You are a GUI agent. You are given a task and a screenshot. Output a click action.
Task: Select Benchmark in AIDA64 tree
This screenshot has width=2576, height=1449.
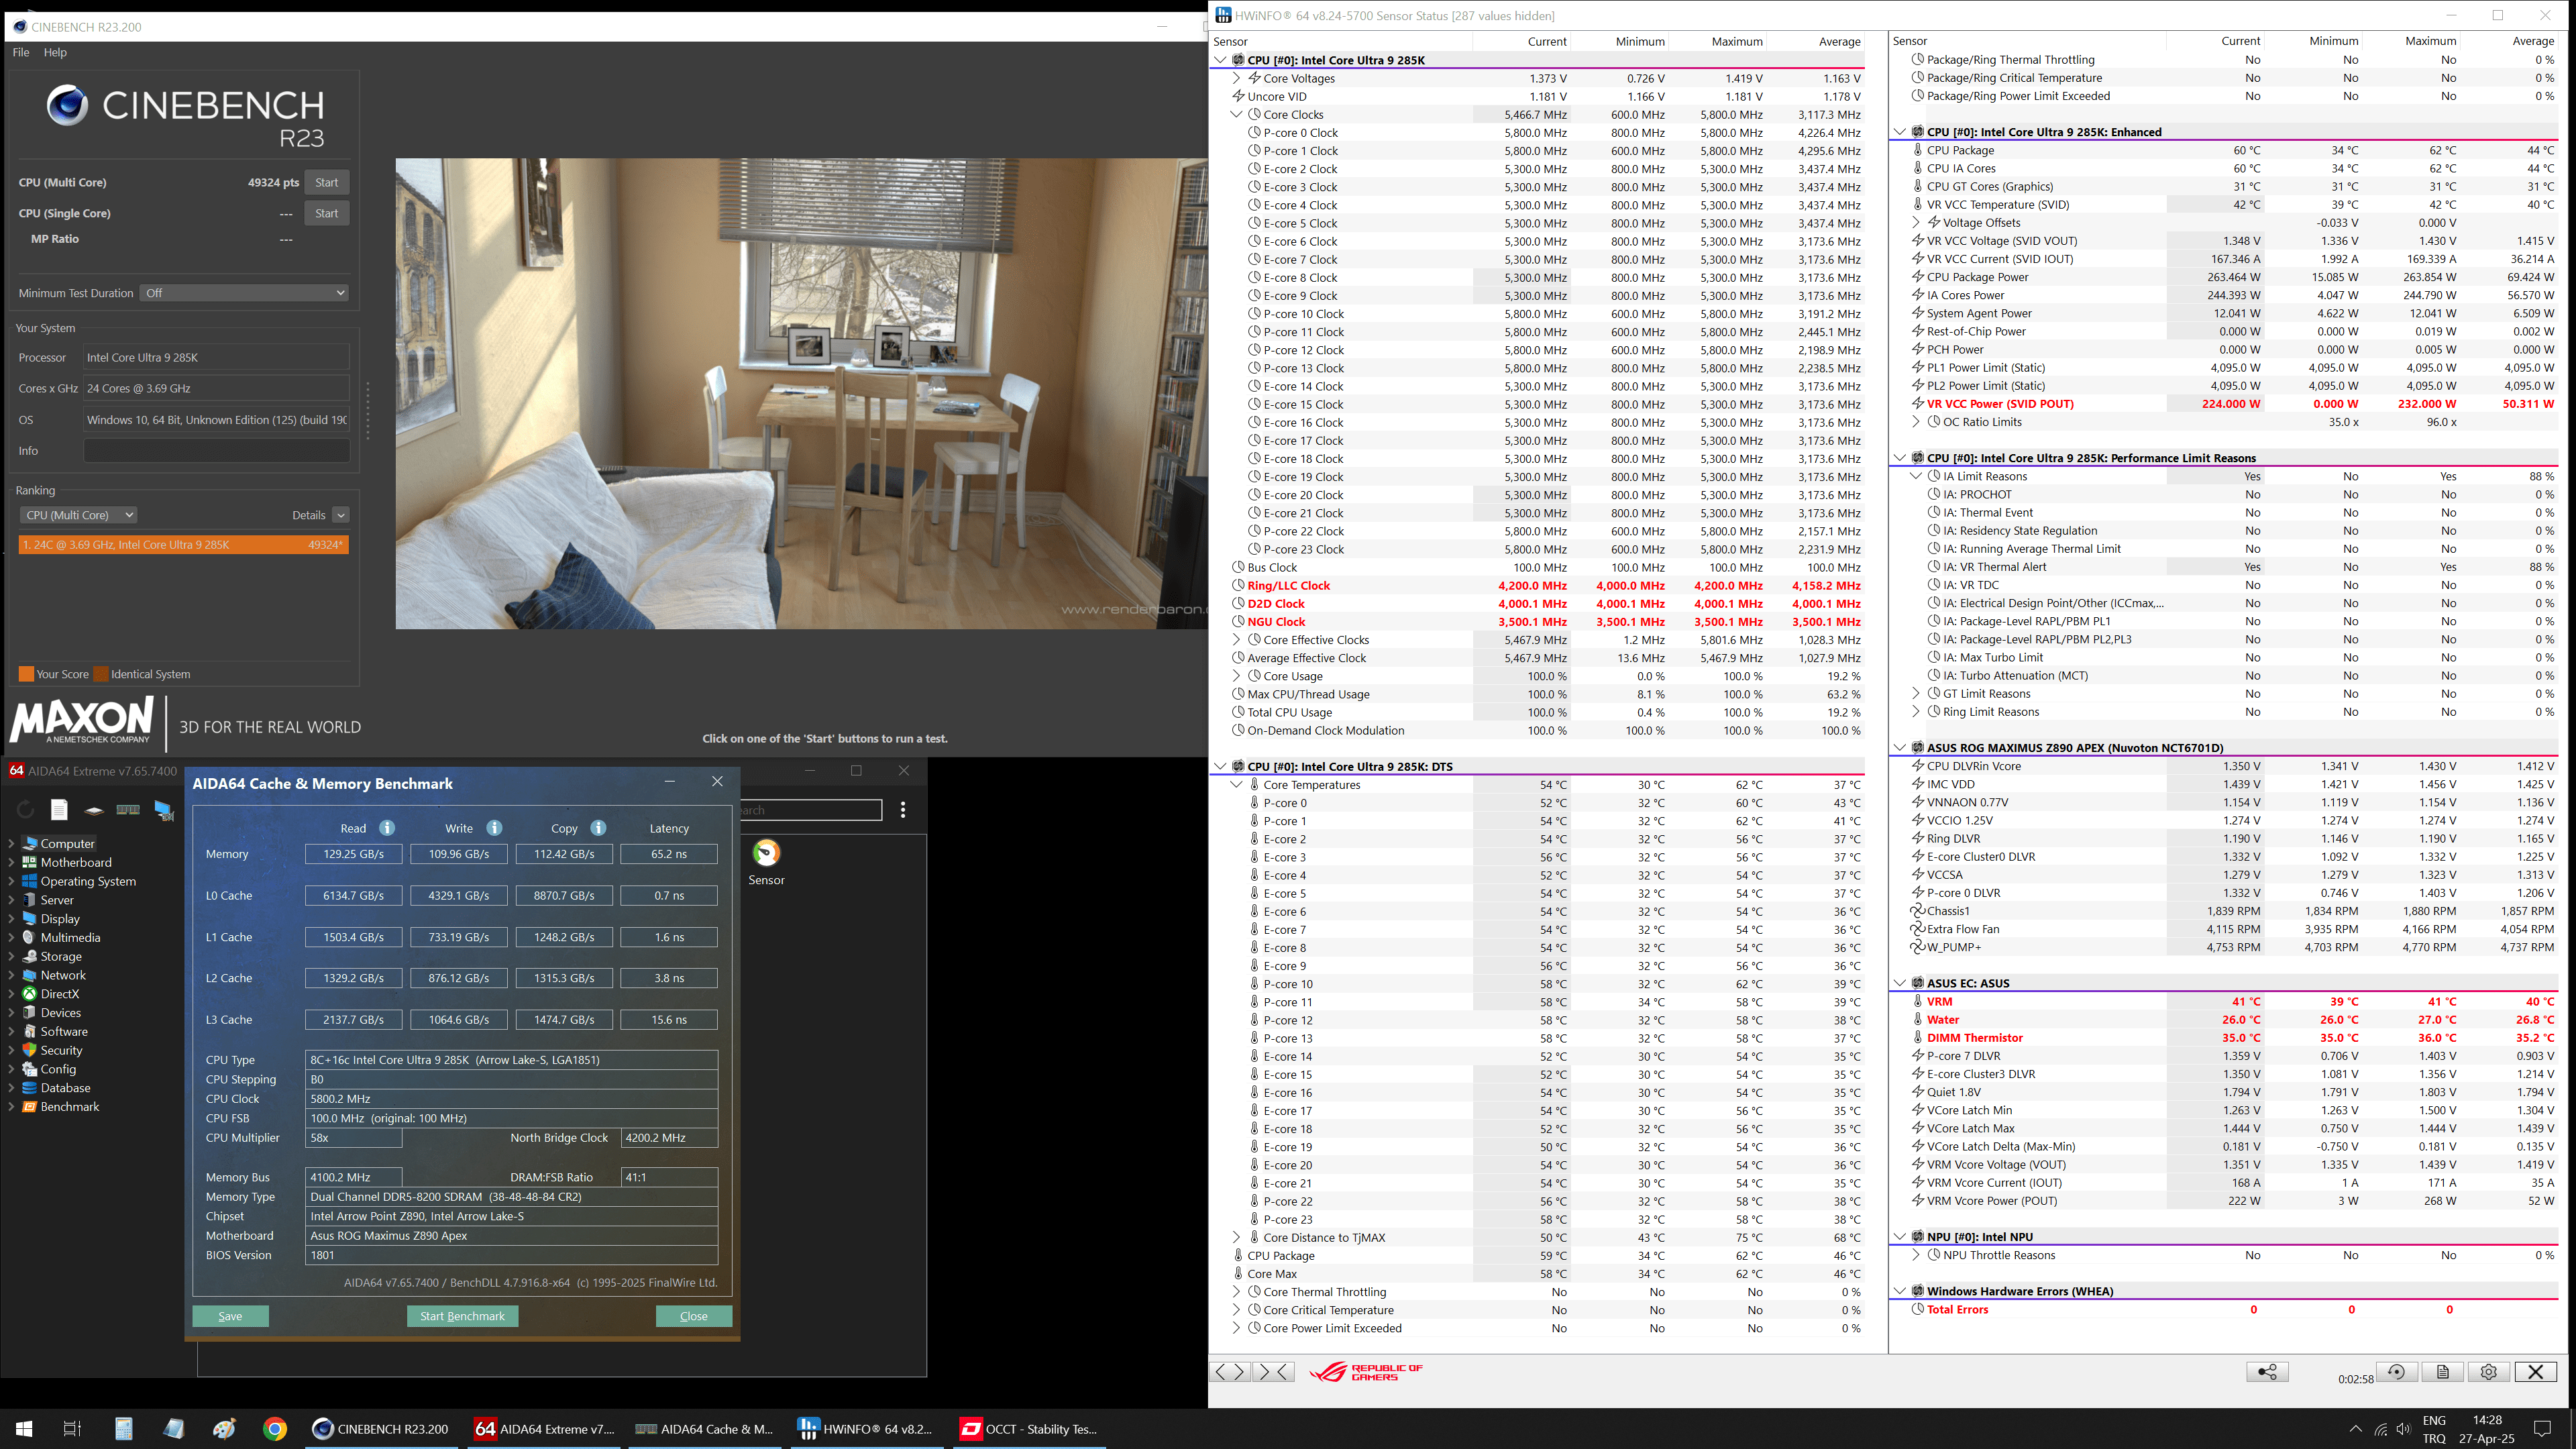pos(70,1107)
